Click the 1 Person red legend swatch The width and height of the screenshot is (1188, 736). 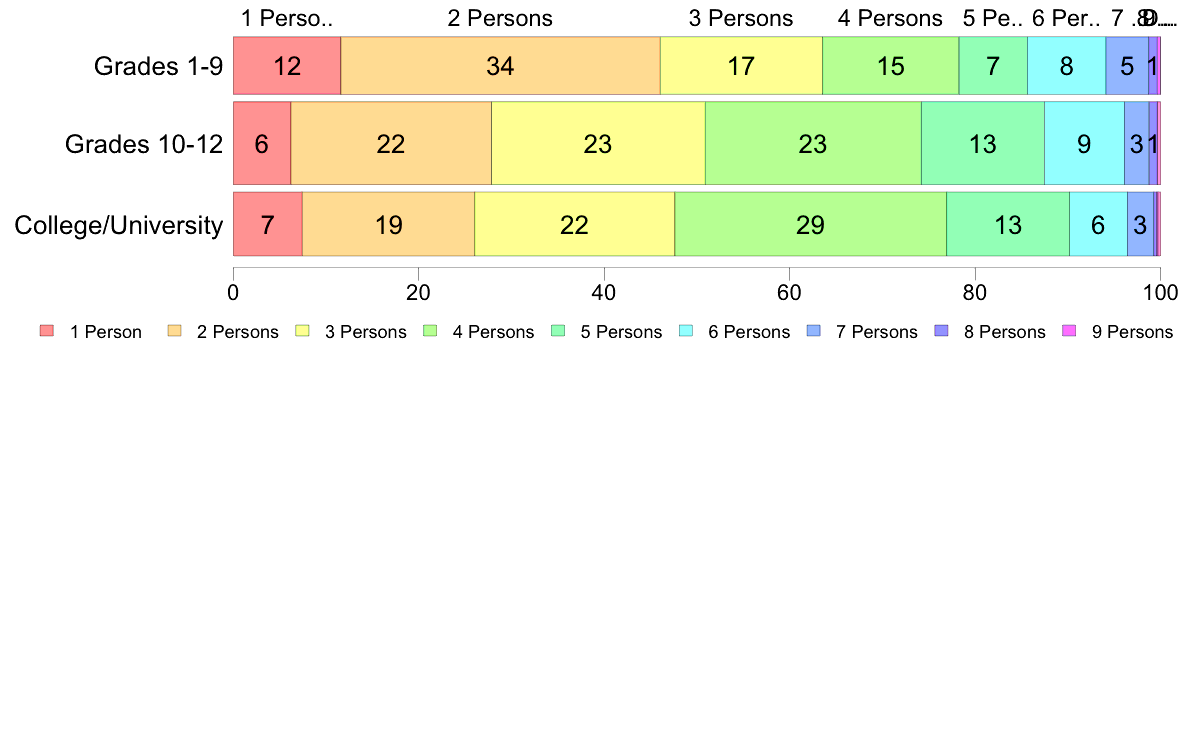(x=47, y=330)
